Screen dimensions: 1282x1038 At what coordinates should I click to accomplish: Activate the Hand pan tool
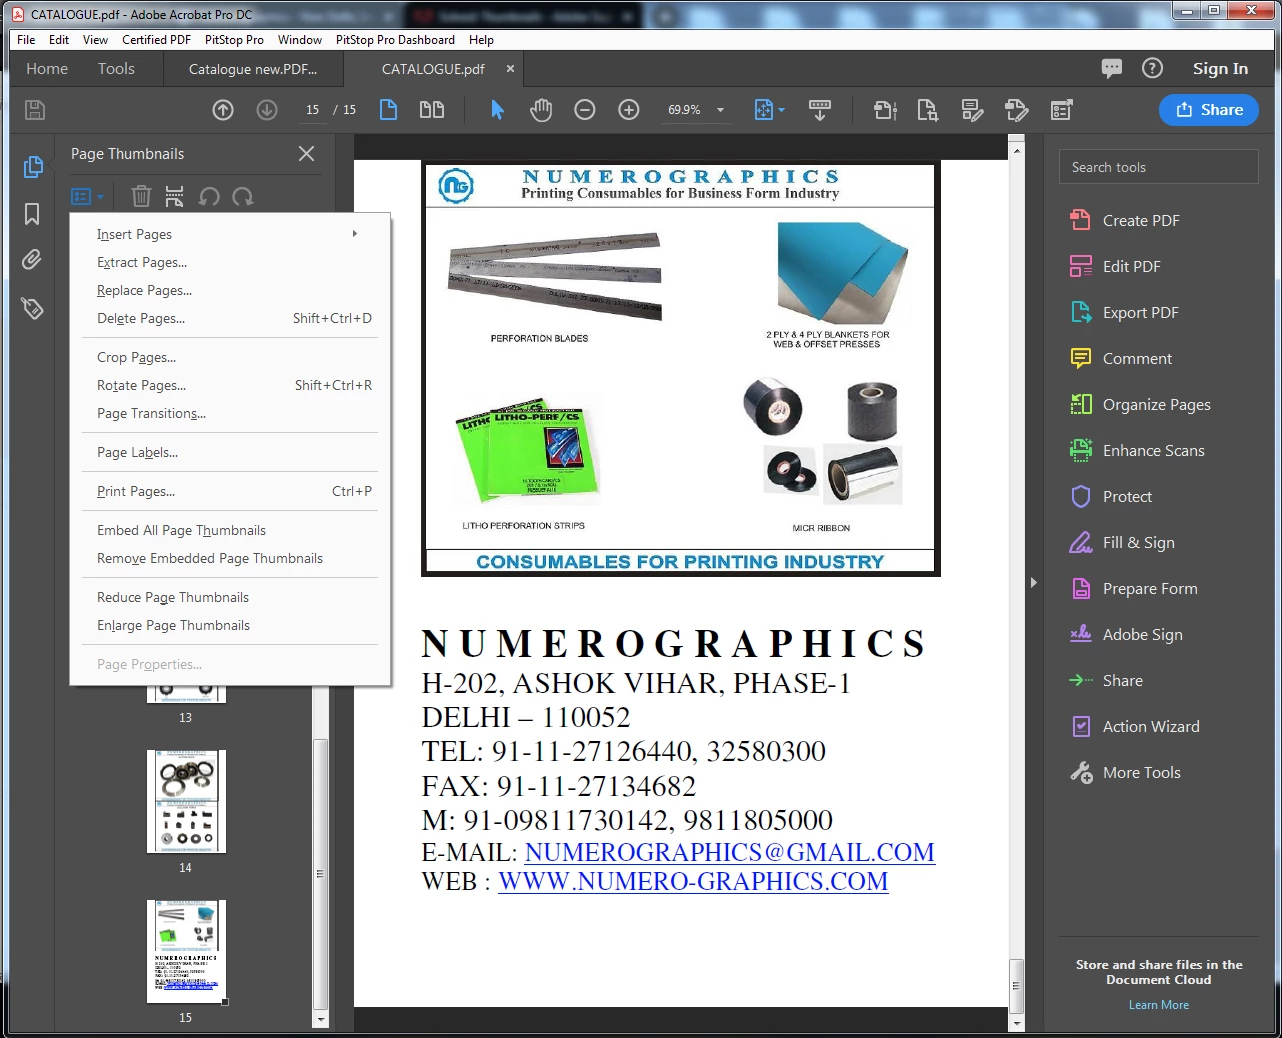pos(541,110)
